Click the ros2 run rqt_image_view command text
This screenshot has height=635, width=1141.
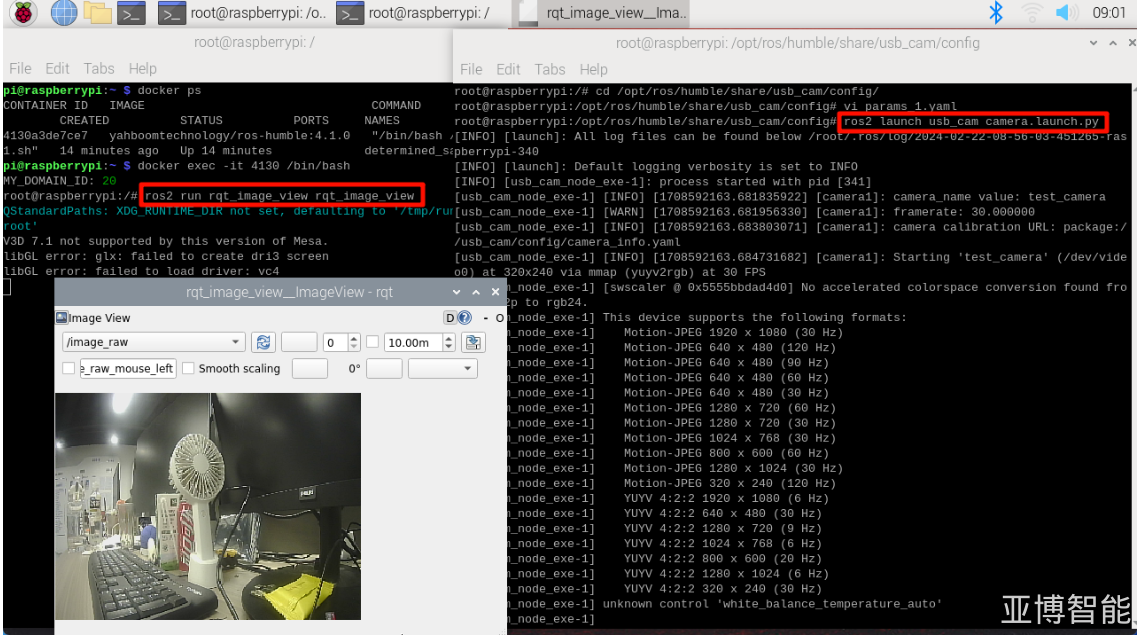coord(279,196)
